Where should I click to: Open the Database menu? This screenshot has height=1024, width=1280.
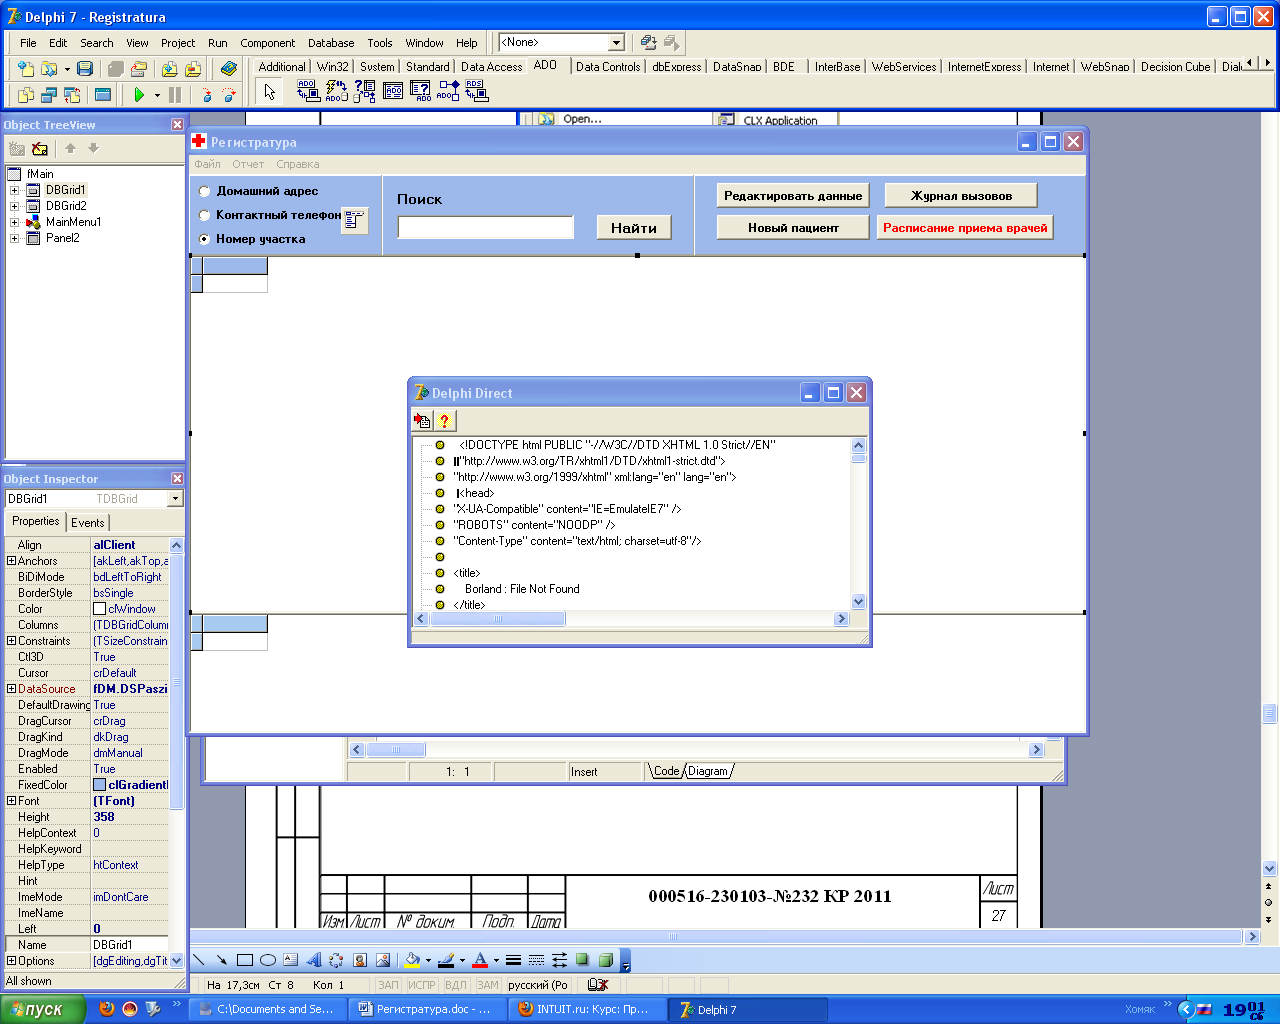(x=331, y=43)
